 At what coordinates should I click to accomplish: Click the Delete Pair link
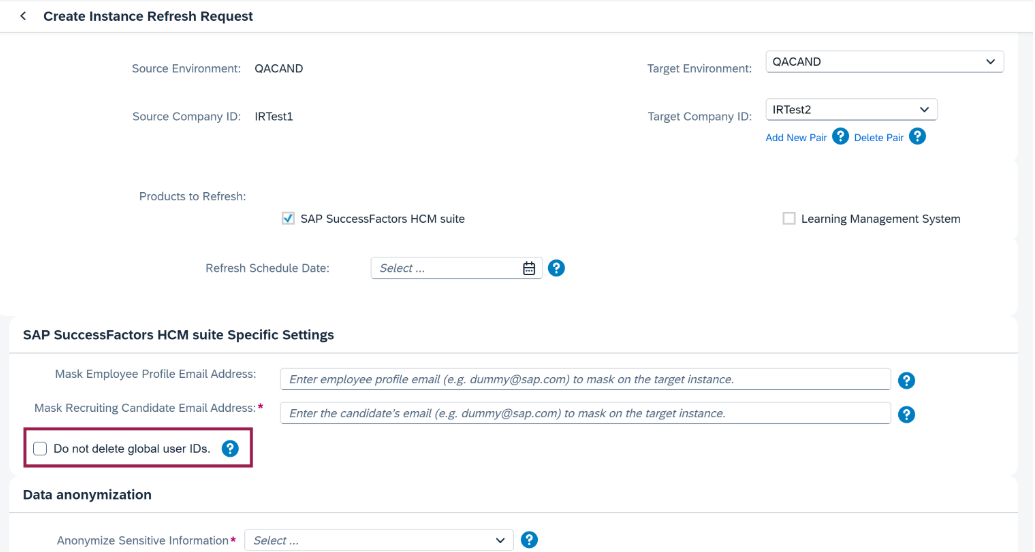879,137
